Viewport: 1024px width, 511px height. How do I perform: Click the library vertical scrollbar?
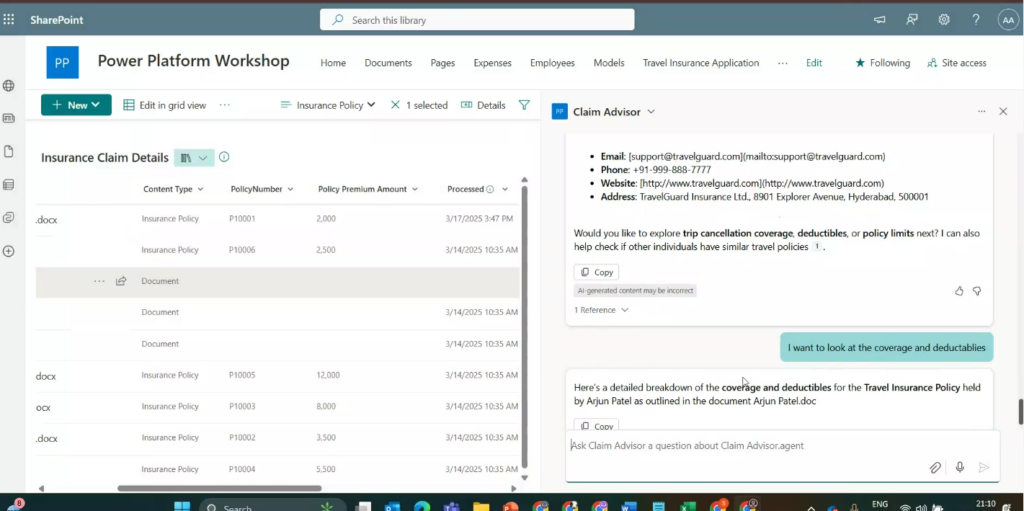(x=524, y=327)
